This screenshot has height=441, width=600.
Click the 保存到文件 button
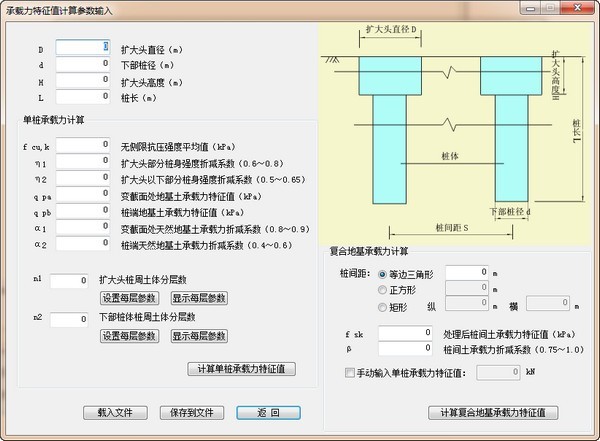coord(190,412)
